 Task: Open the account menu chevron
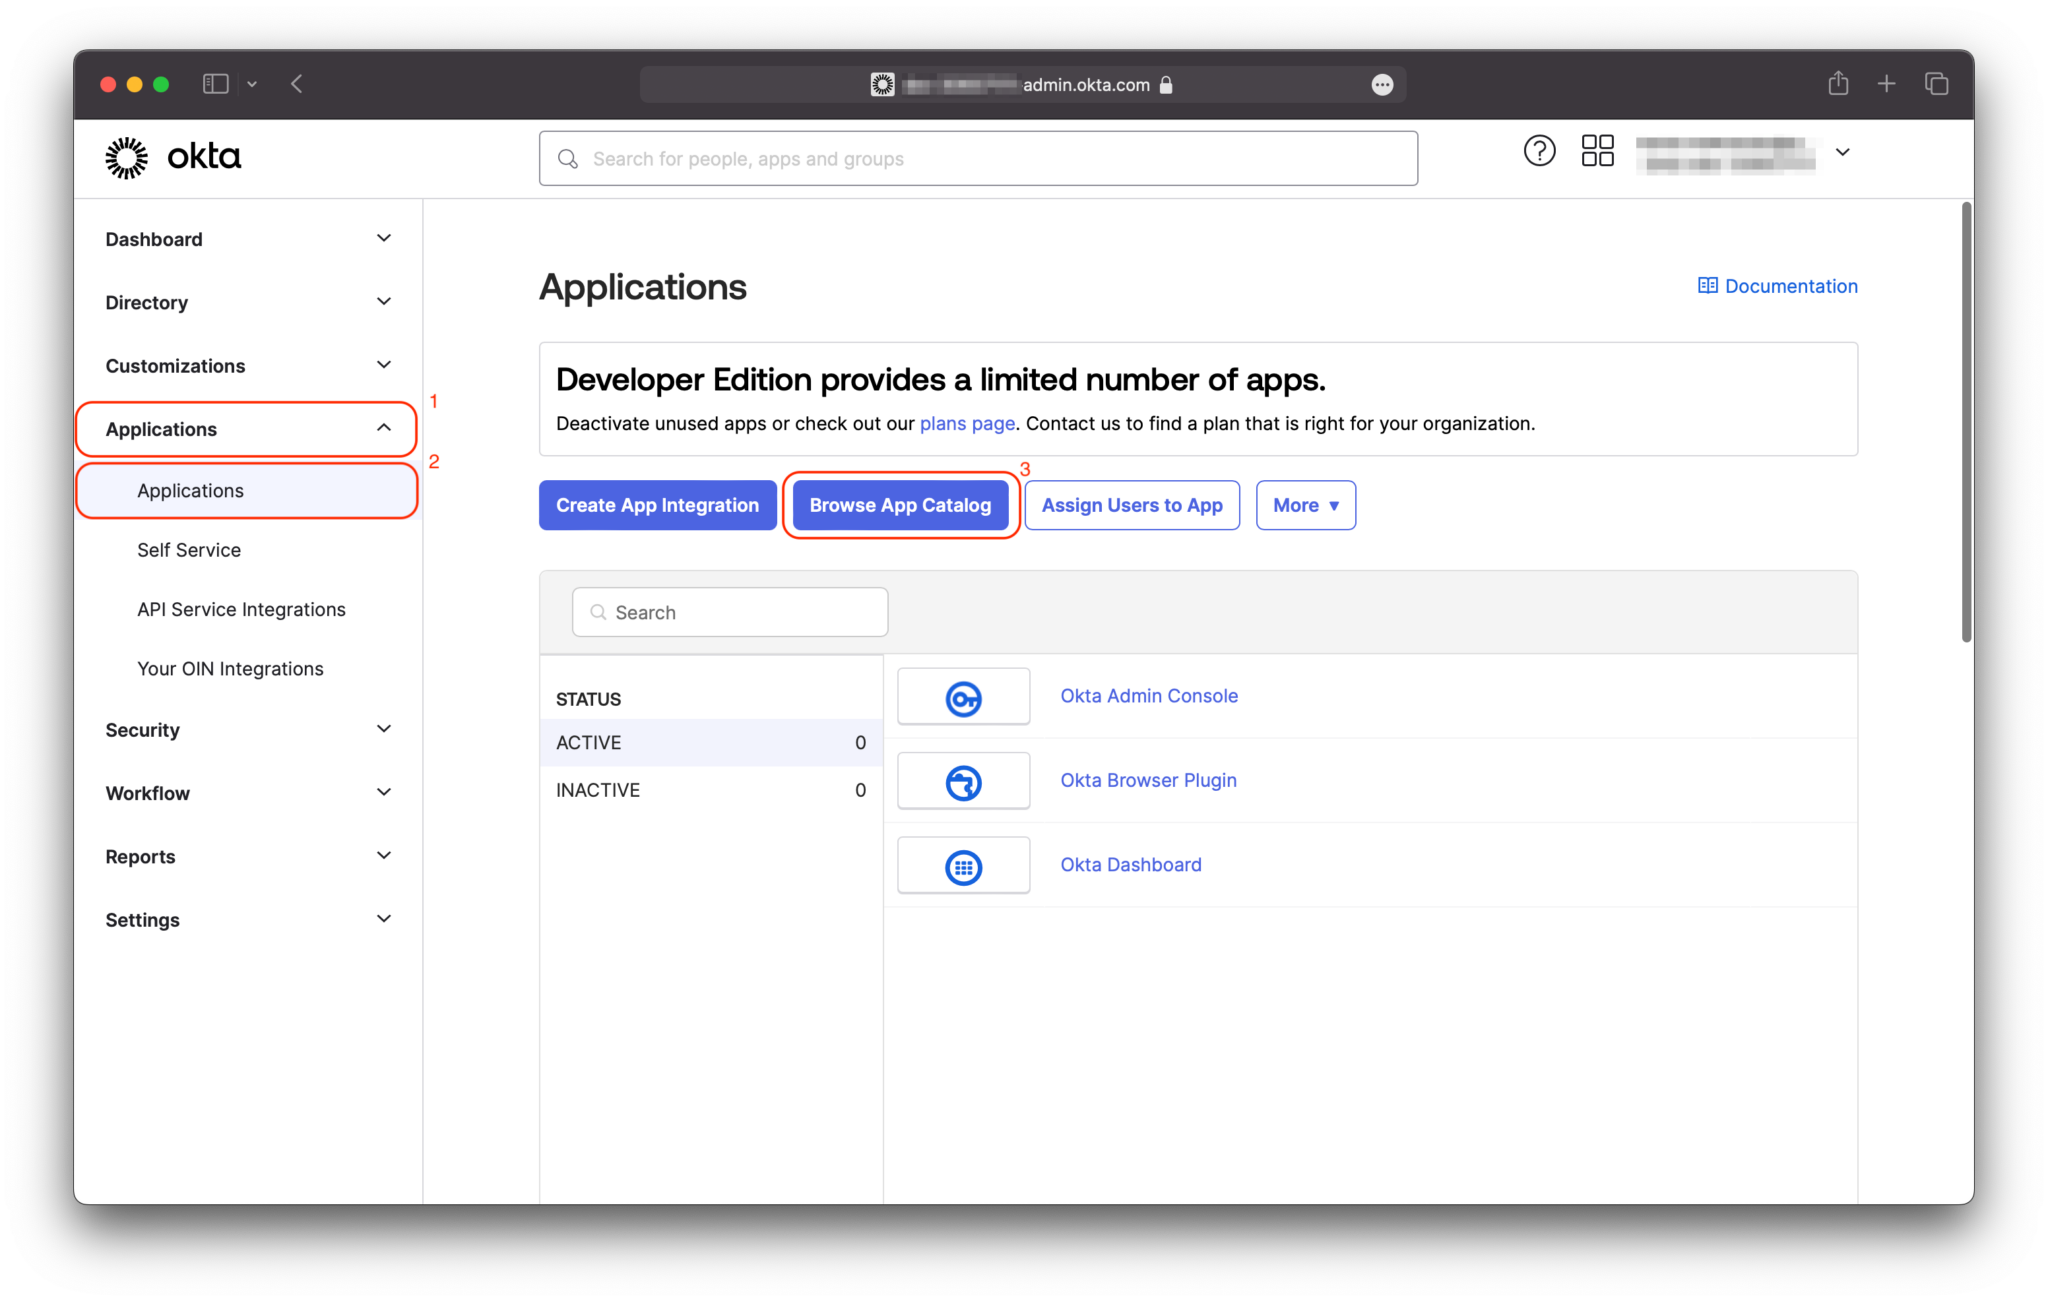point(1843,152)
